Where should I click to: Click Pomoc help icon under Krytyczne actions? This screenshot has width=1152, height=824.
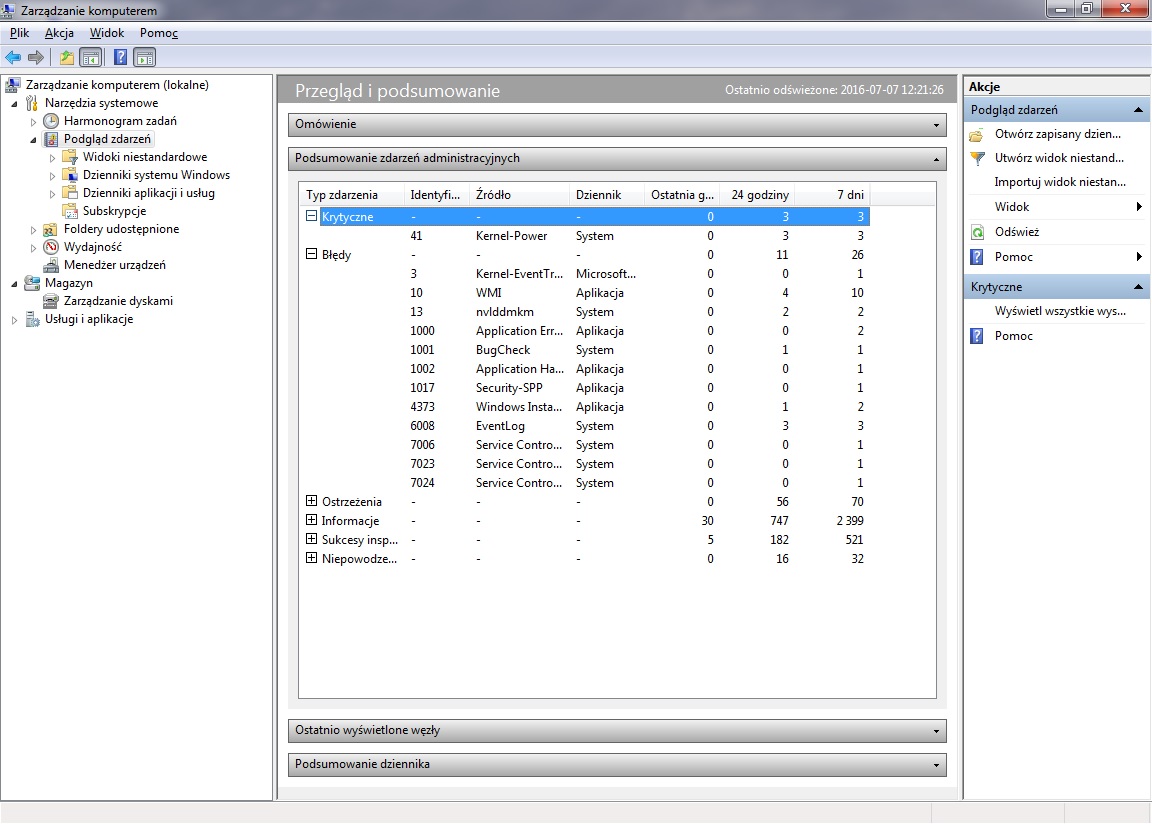tap(976, 336)
